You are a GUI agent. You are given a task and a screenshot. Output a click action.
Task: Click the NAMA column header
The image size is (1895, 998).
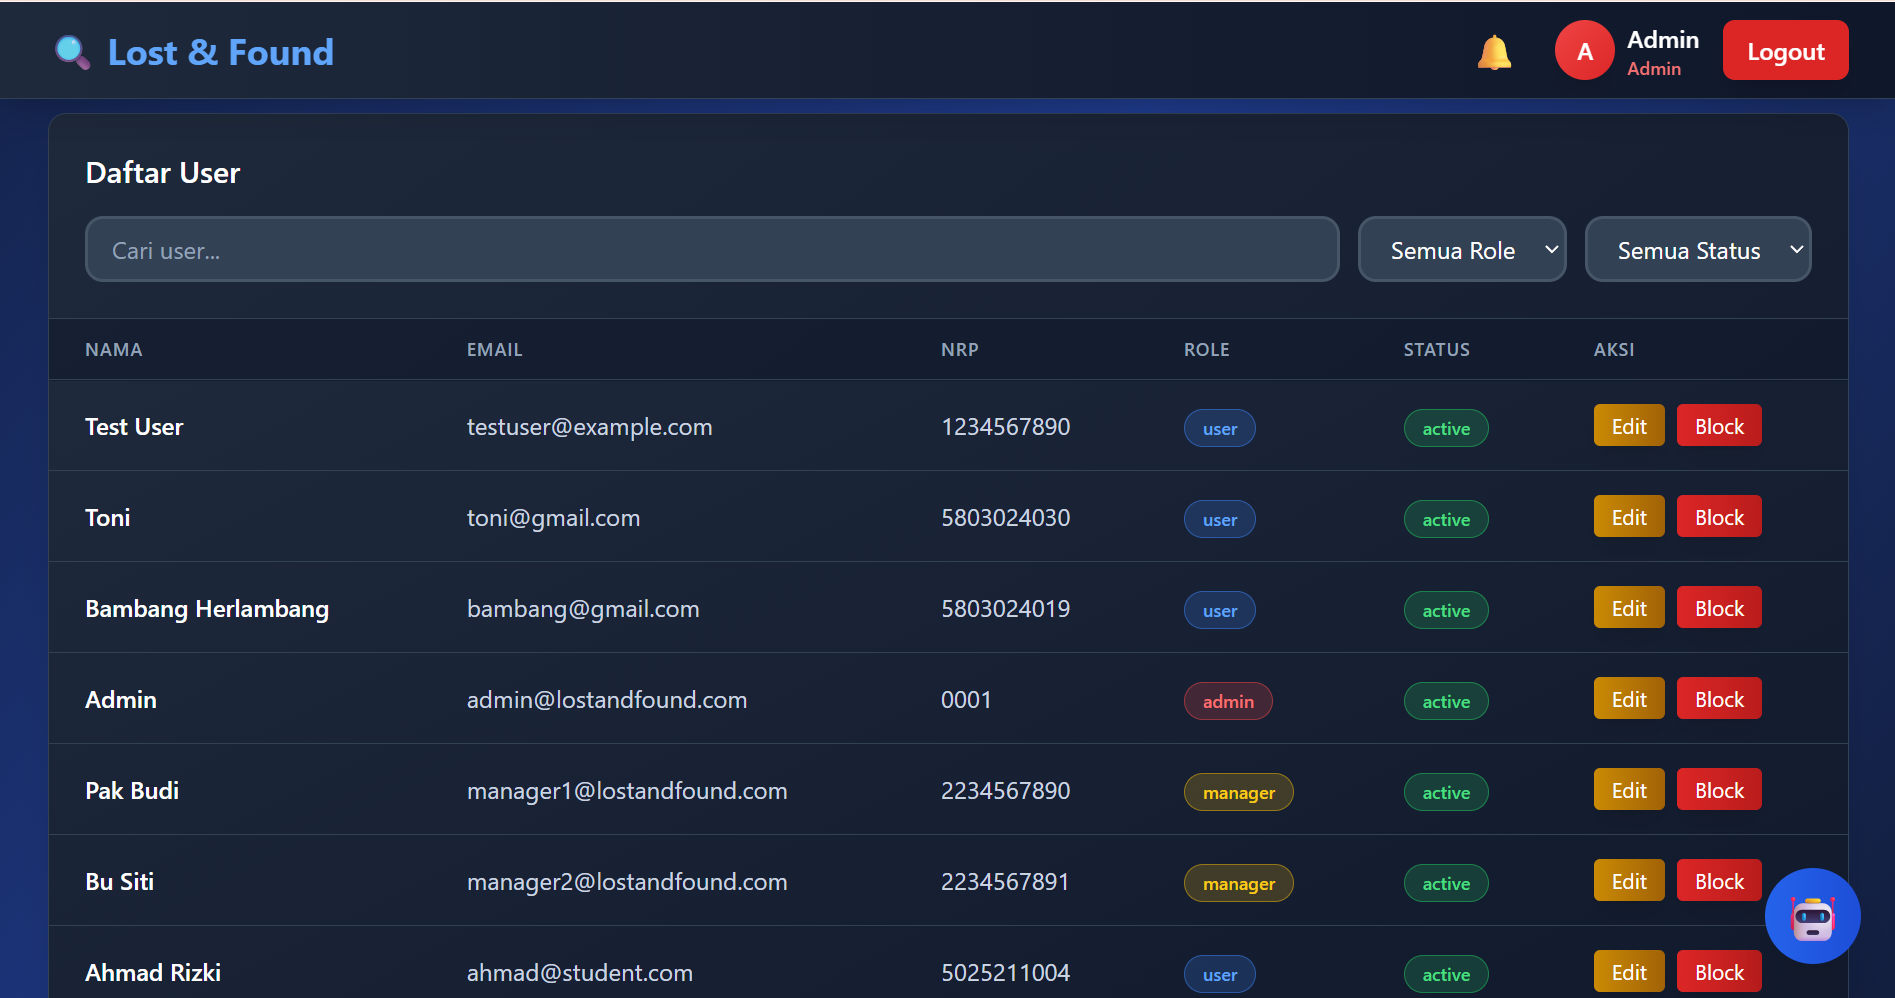pos(114,350)
